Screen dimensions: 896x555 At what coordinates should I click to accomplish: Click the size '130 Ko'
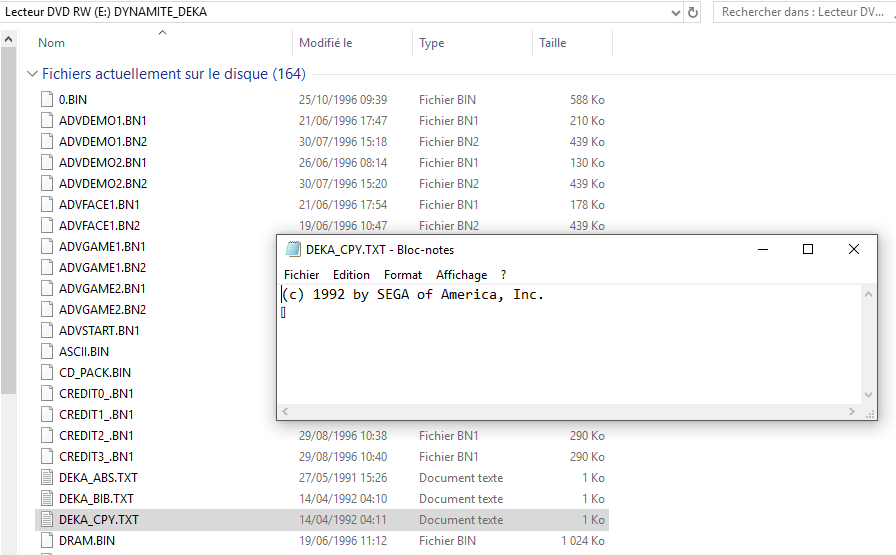point(587,162)
